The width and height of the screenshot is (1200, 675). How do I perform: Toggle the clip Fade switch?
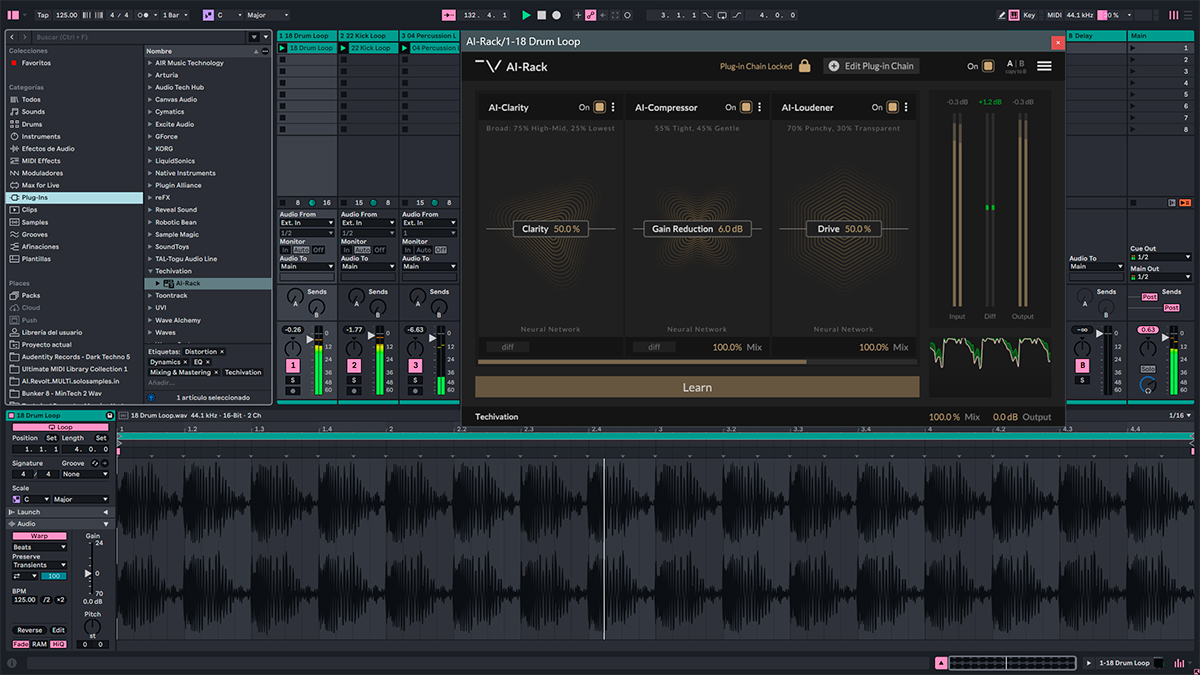click(x=20, y=644)
